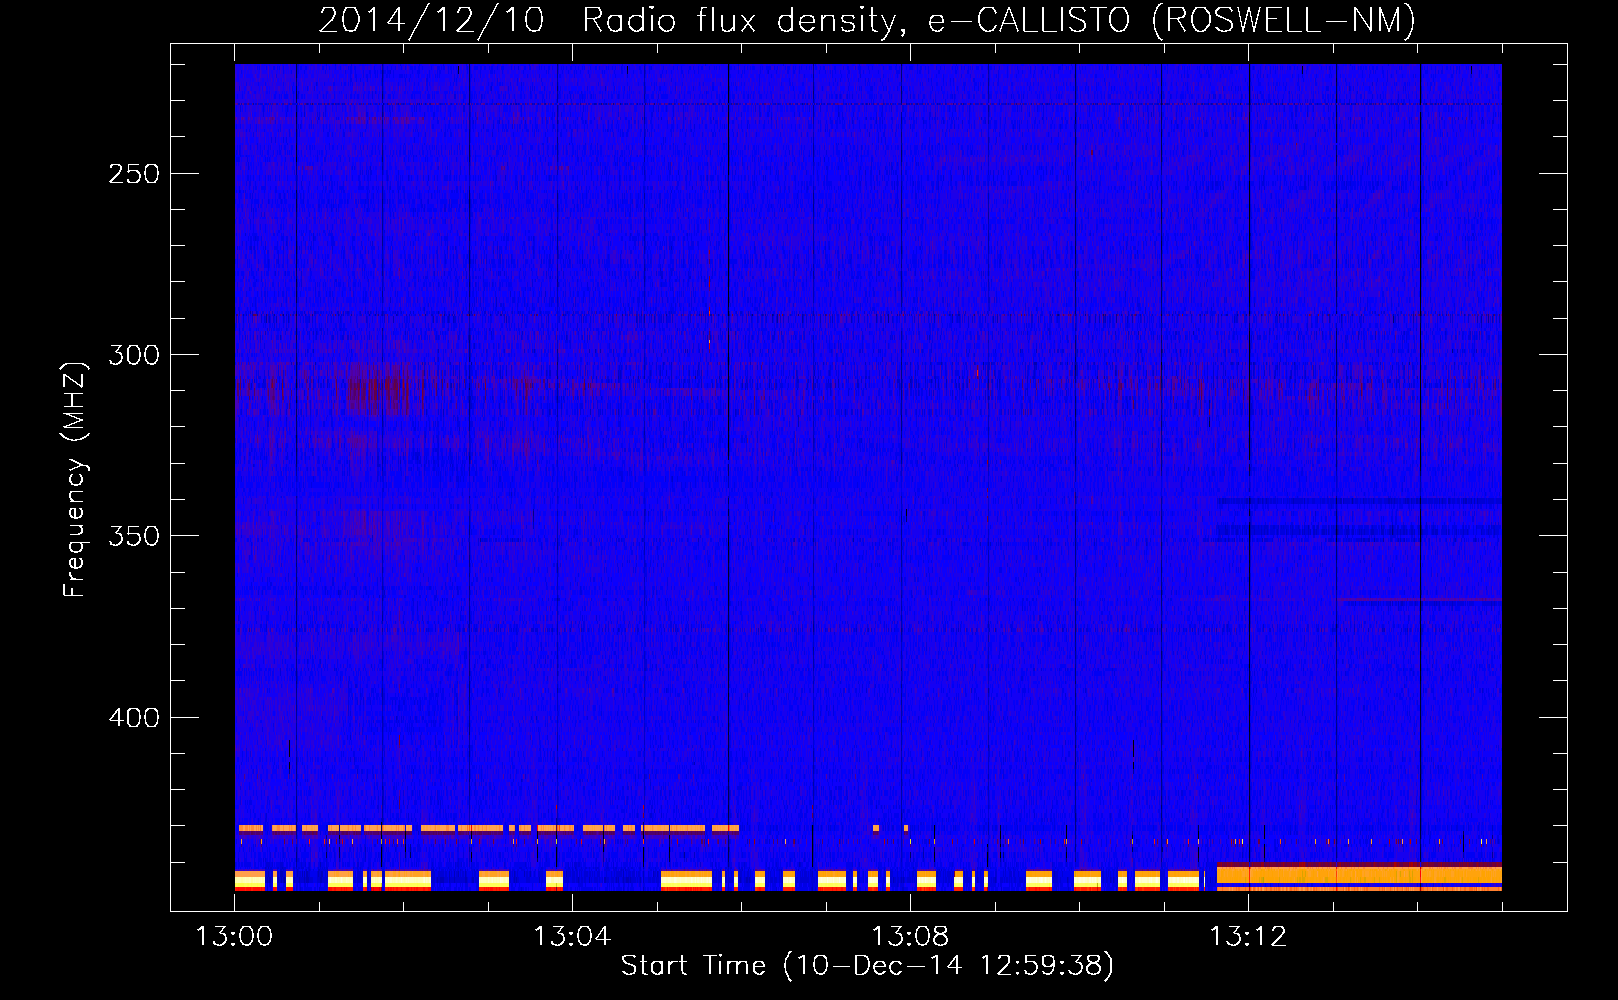Click the 'Start Time (10-Dec-14 12:59:38)' label
This screenshot has height=1000, width=1618.
point(867,966)
